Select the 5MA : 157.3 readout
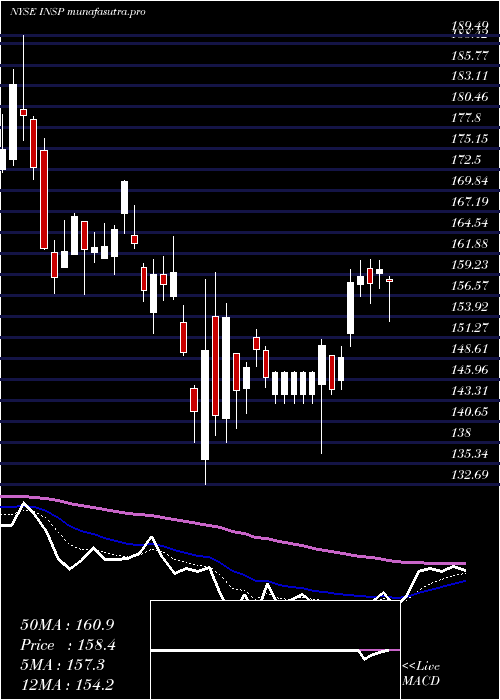Screen dimensions: 500x700 click(x=62, y=665)
